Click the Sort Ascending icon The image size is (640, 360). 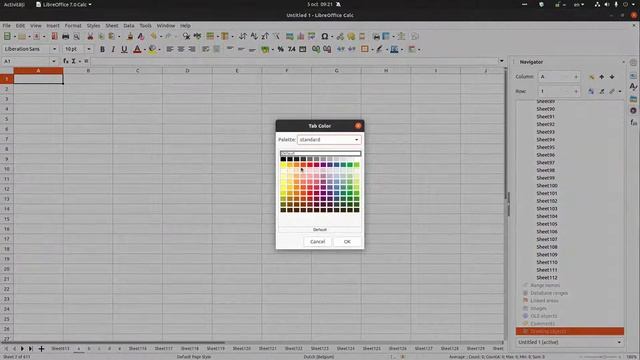(x=254, y=37)
